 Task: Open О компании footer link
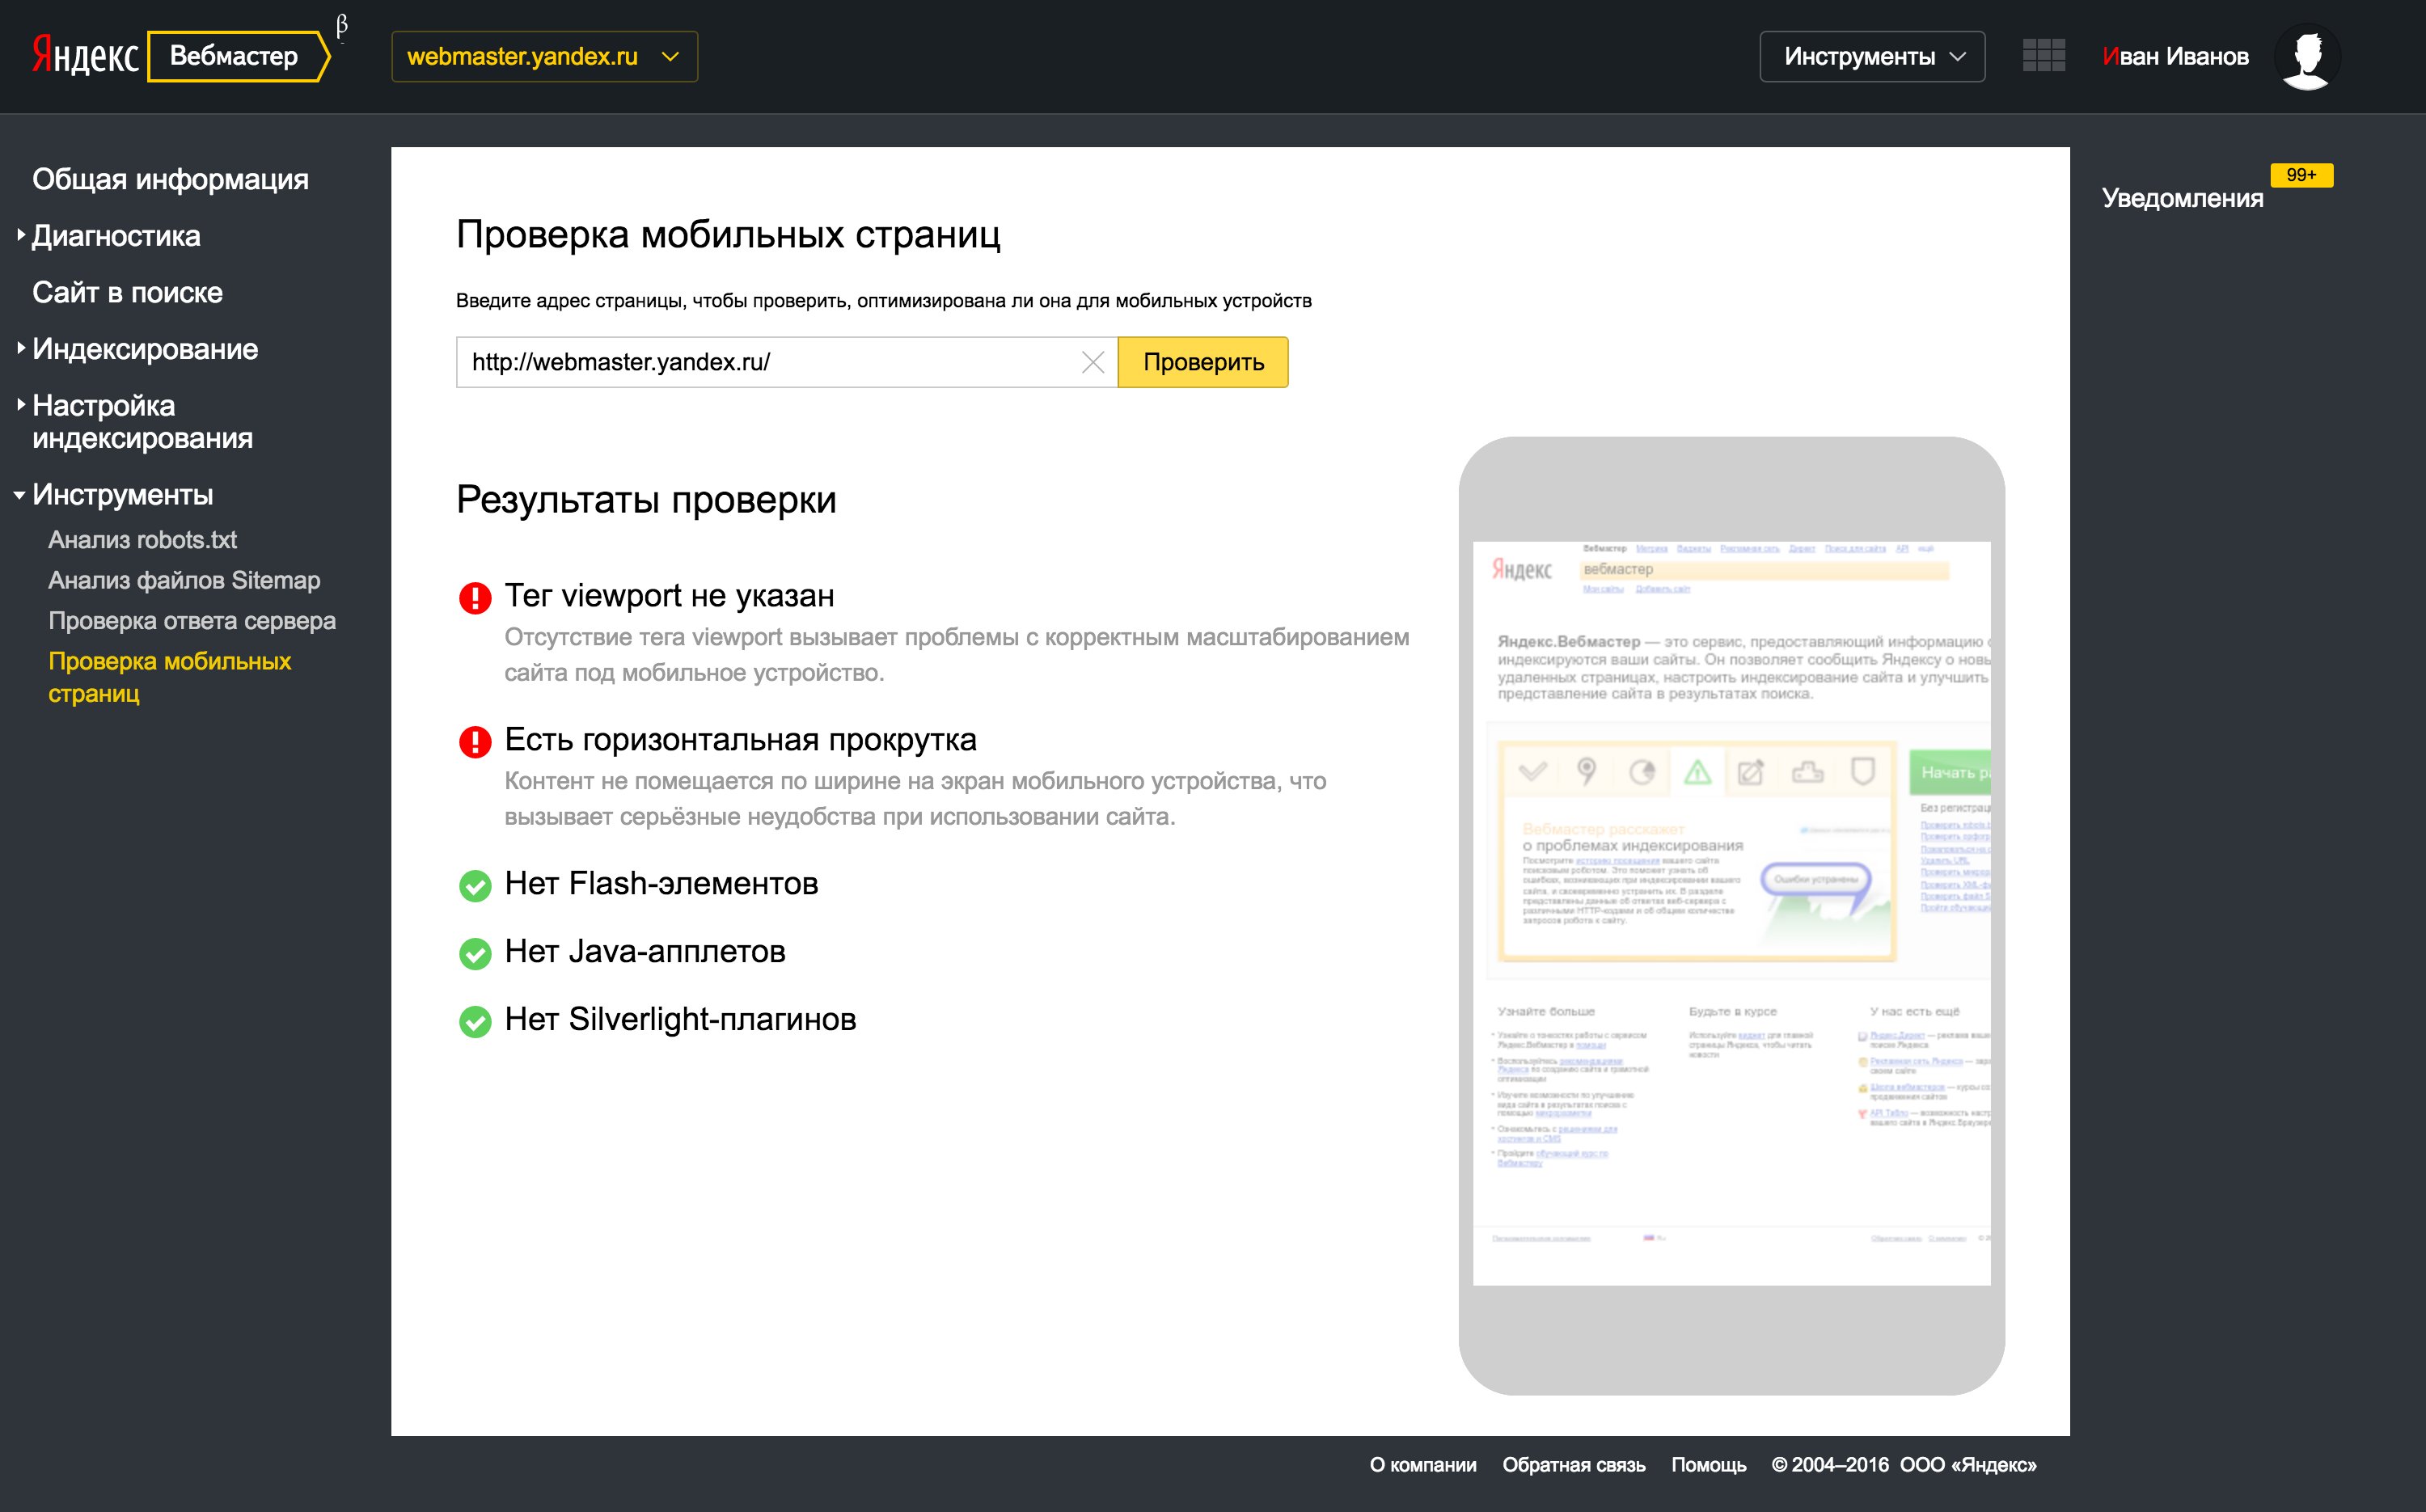click(1422, 1465)
